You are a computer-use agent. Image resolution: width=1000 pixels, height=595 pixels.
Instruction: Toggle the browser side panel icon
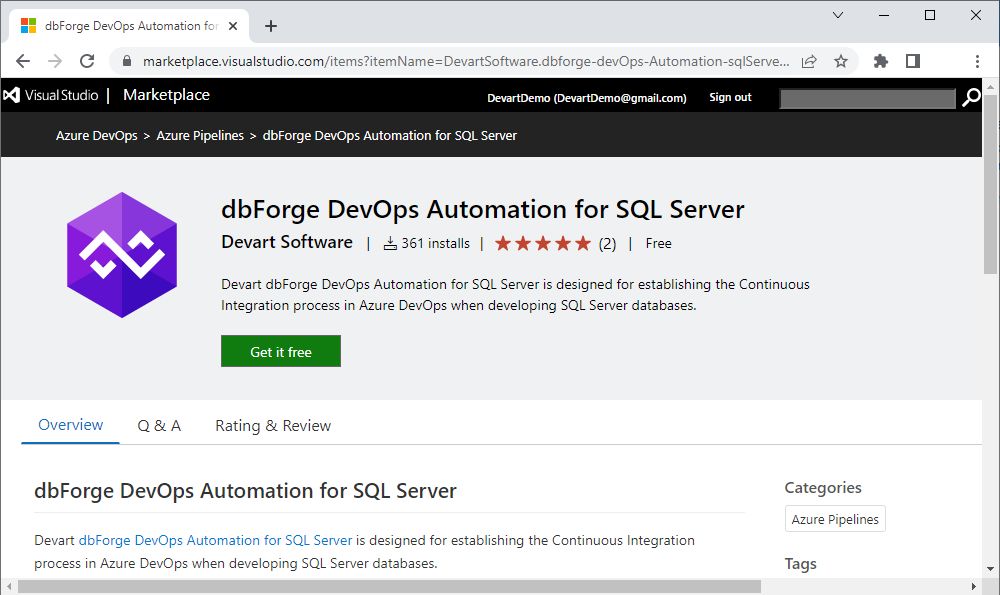coord(913,61)
